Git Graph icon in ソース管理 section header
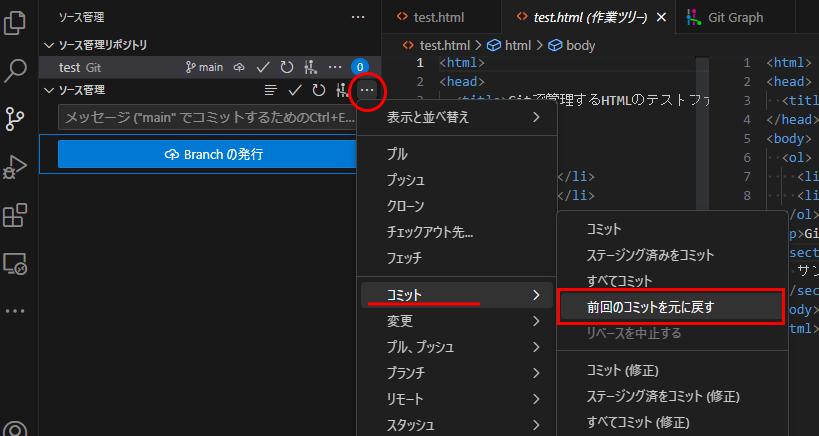Viewport: 819px width, 436px height. 342,90
